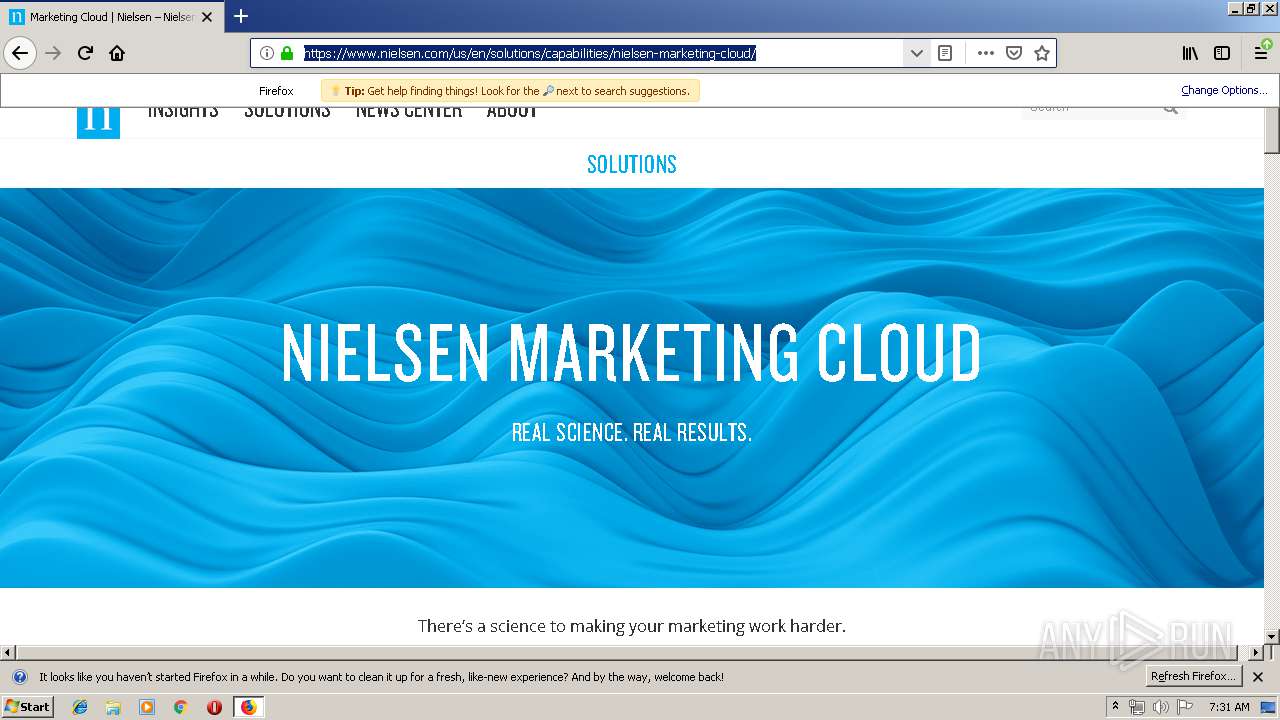Click the blue SOLUTIONS heading link
This screenshot has width=1280, height=720.
click(x=632, y=164)
